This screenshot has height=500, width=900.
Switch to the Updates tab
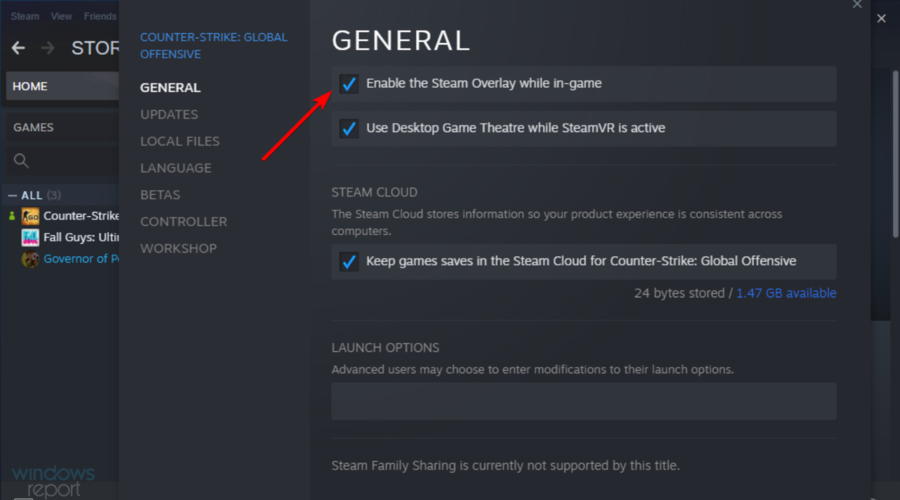169,115
